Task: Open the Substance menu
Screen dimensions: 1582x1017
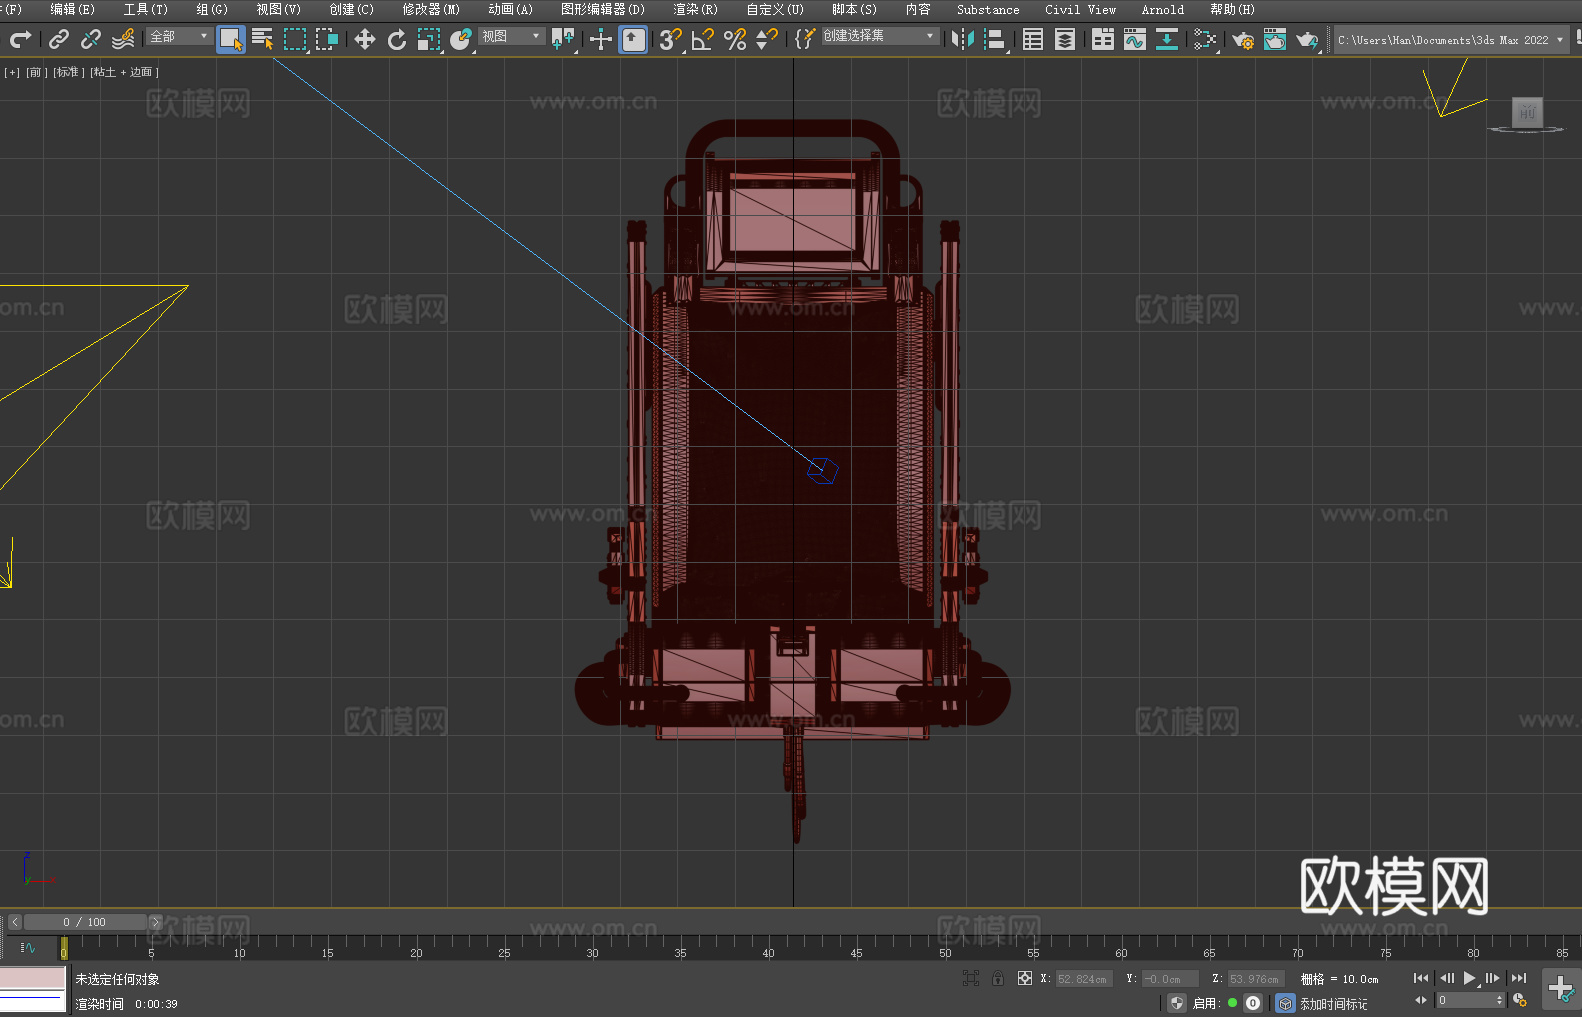Action: click(988, 9)
